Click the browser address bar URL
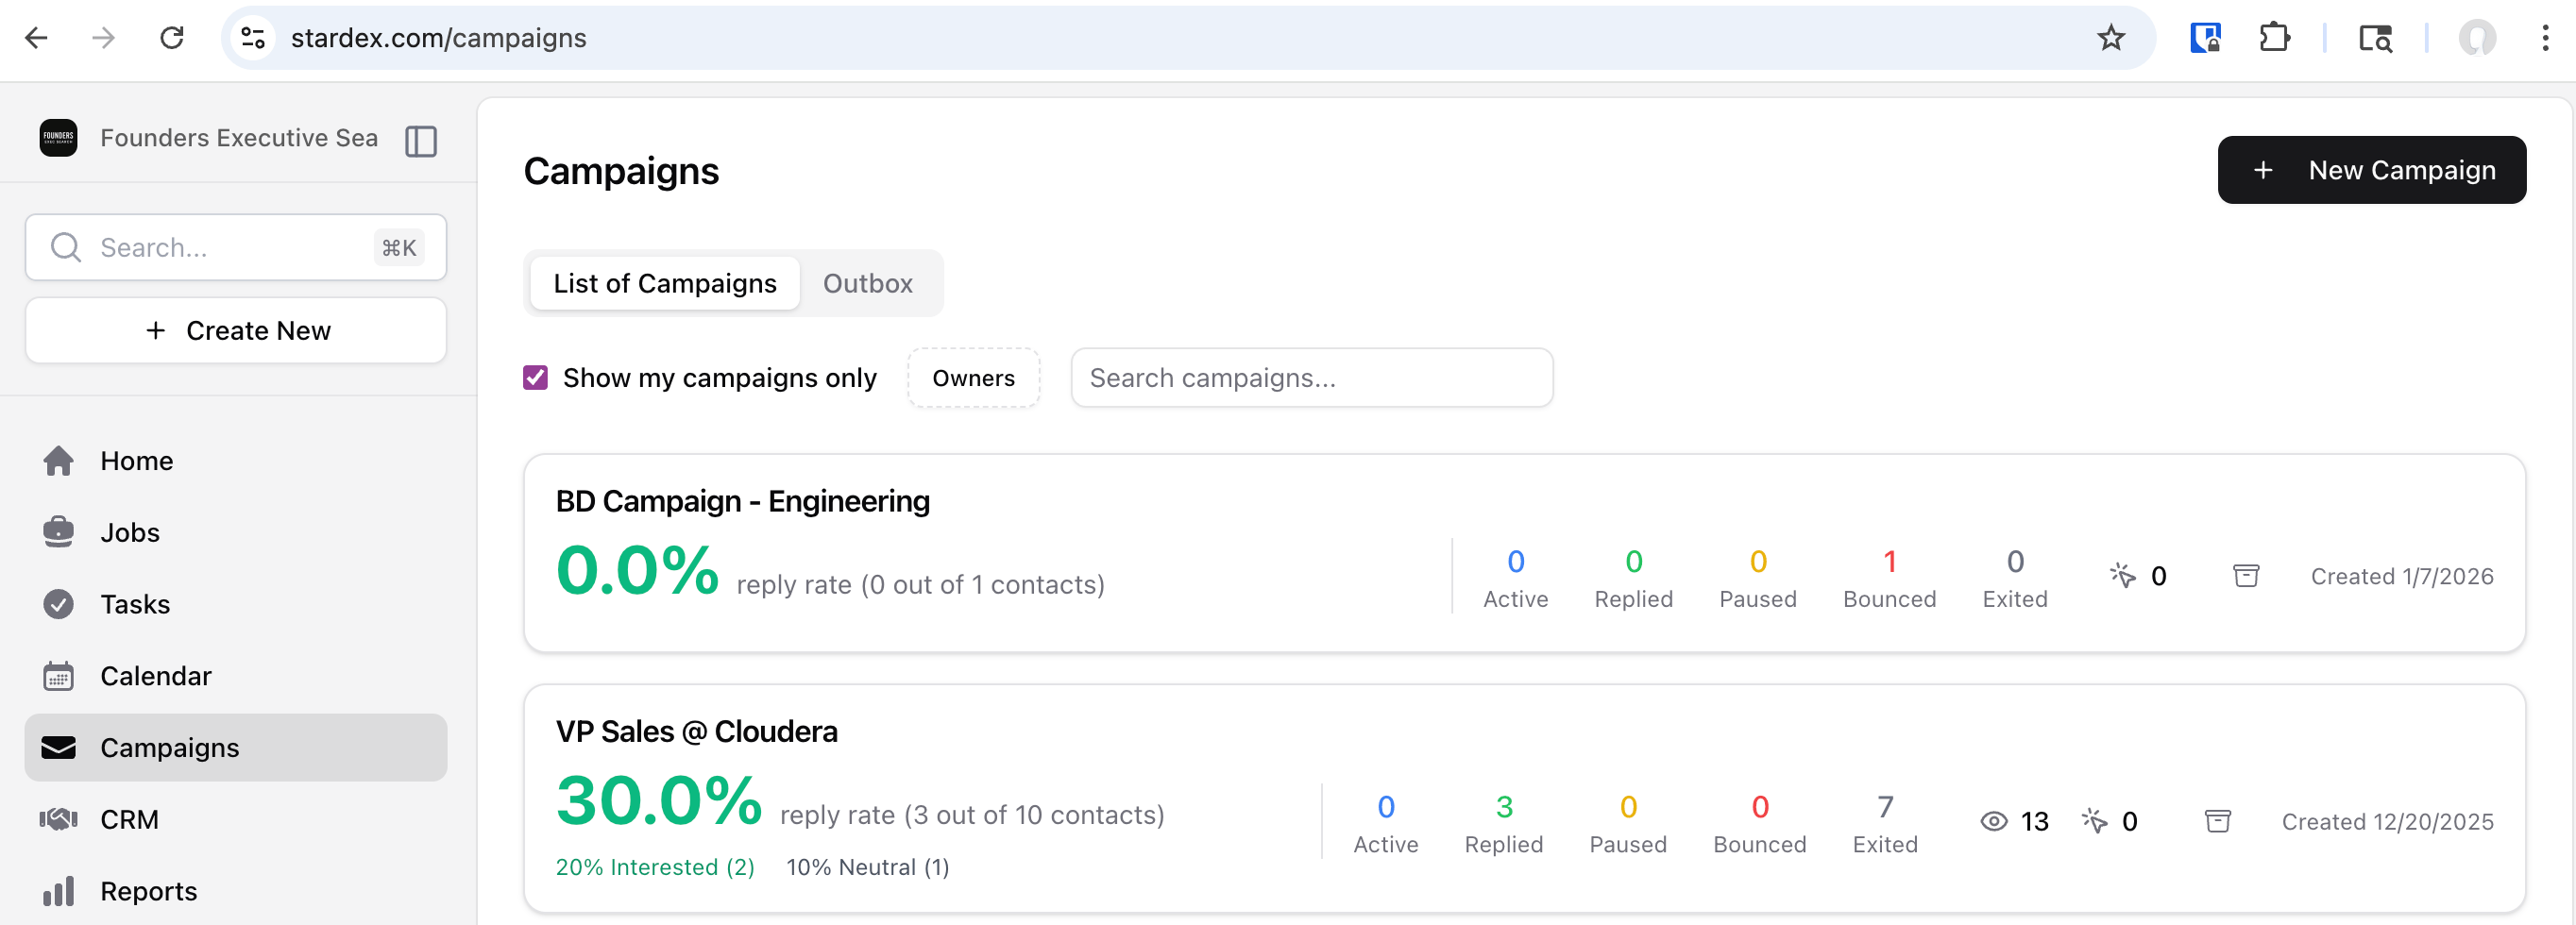2576x925 pixels. click(438, 38)
